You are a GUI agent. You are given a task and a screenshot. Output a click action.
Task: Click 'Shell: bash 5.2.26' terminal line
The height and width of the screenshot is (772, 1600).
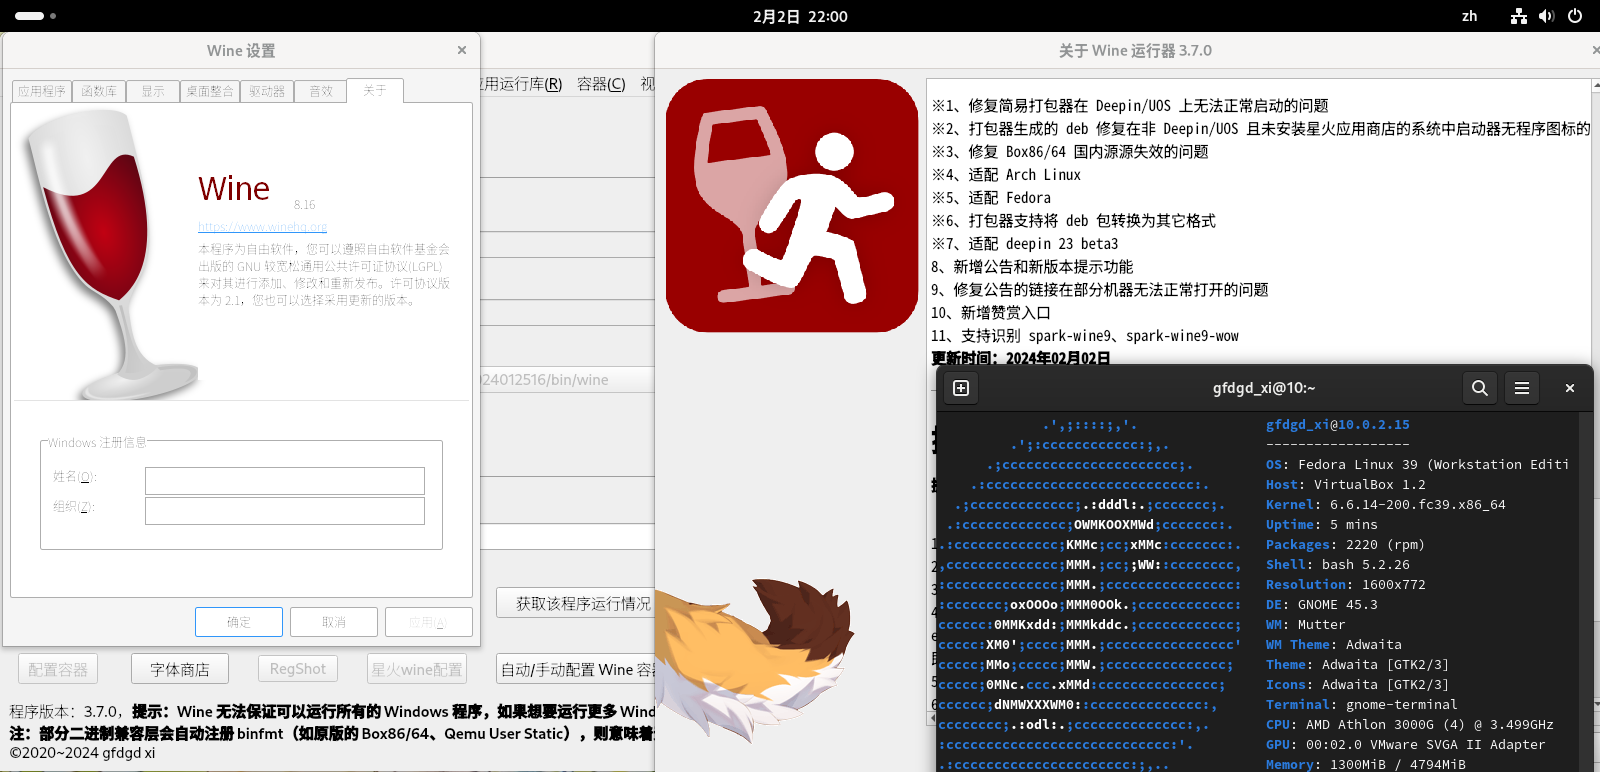(1338, 565)
